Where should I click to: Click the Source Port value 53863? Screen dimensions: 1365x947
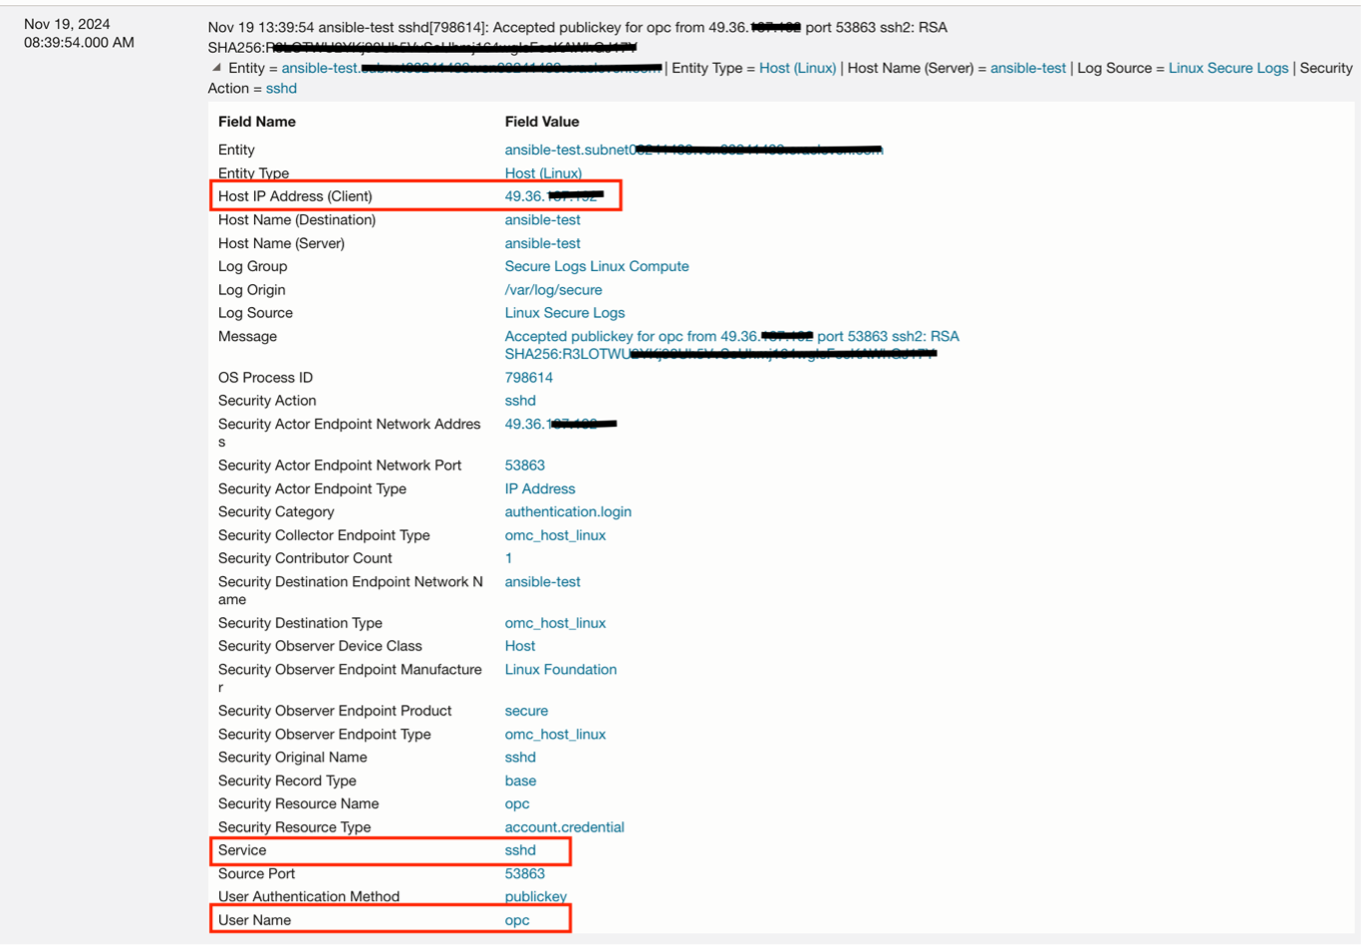pyautogui.click(x=524, y=874)
